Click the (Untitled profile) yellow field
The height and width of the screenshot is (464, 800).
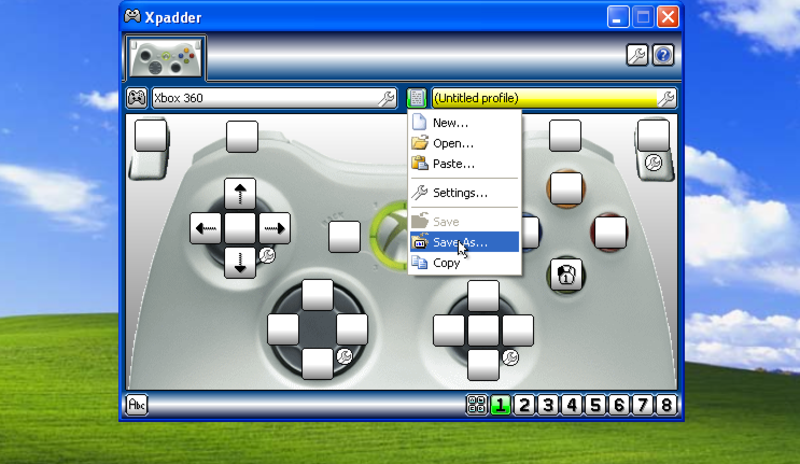(x=555, y=98)
